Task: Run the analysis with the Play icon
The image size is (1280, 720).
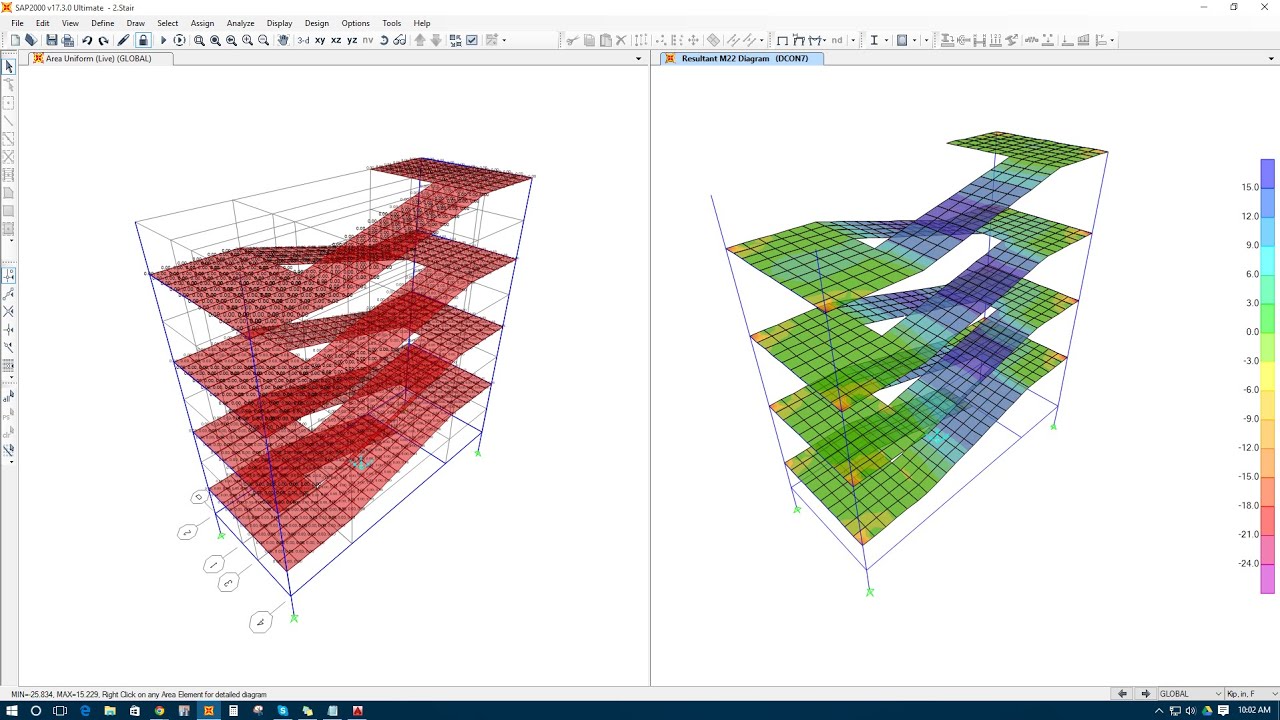Action: click(x=163, y=40)
